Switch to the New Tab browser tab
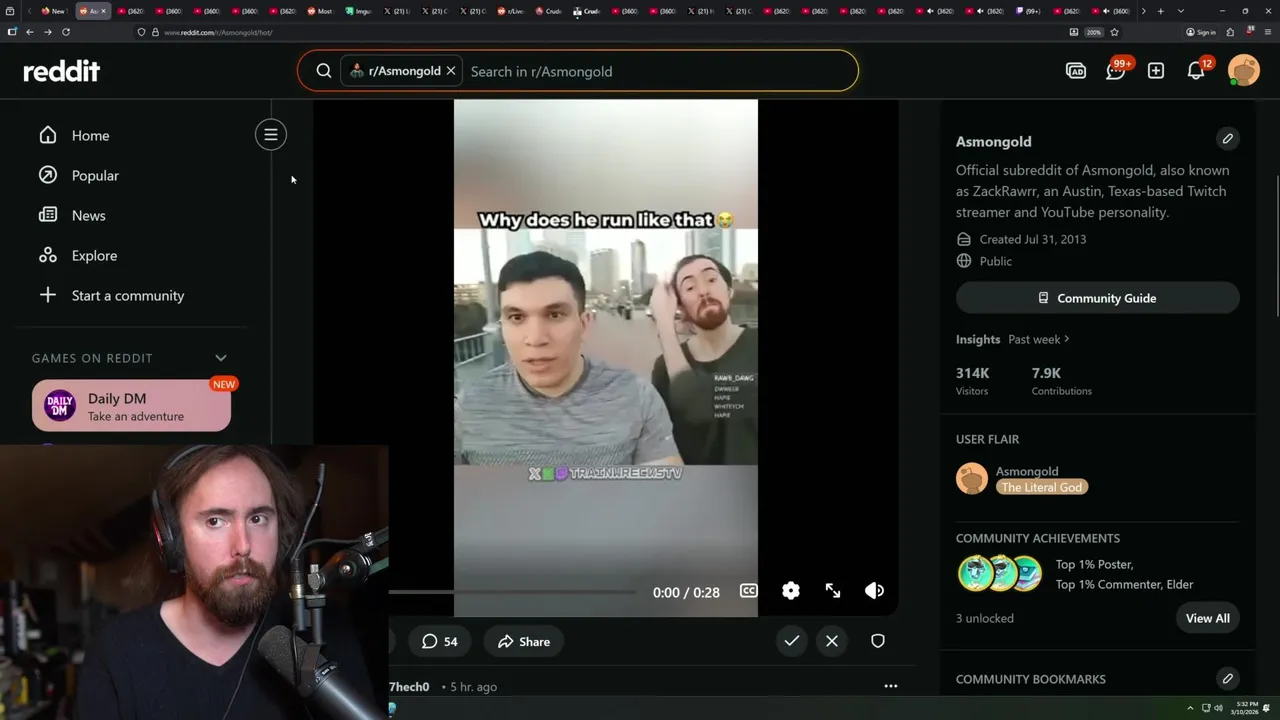The width and height of the screenshot is (1280, 720). [x=54, y=11]
